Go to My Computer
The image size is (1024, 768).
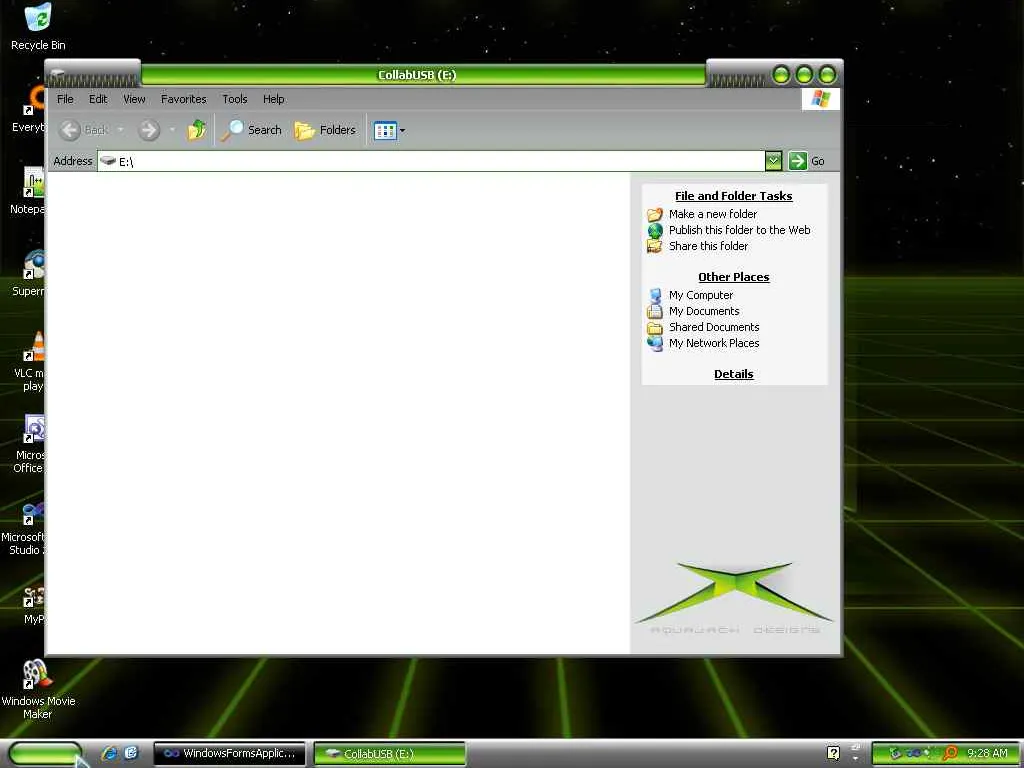click(701, 295)
